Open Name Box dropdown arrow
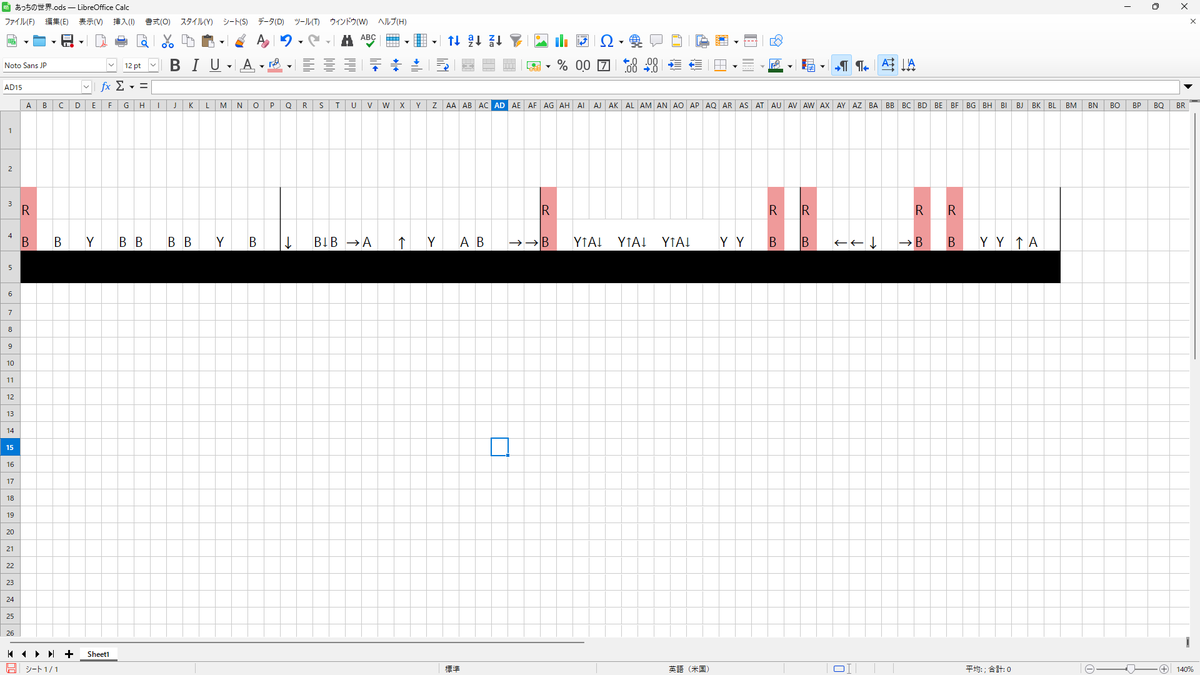This screenshot has width=1200, height=675. 87,87
